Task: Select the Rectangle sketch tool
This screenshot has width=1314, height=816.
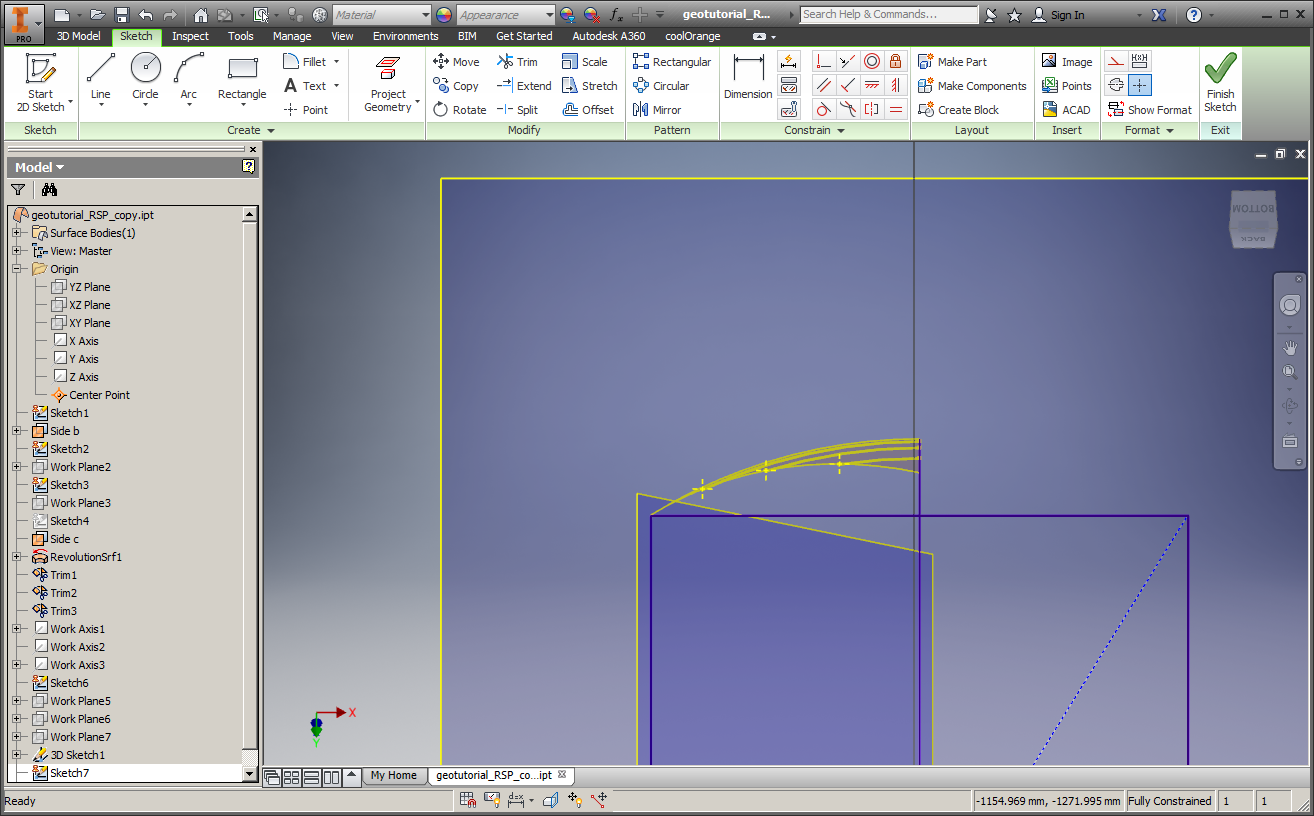Action: 242,80
